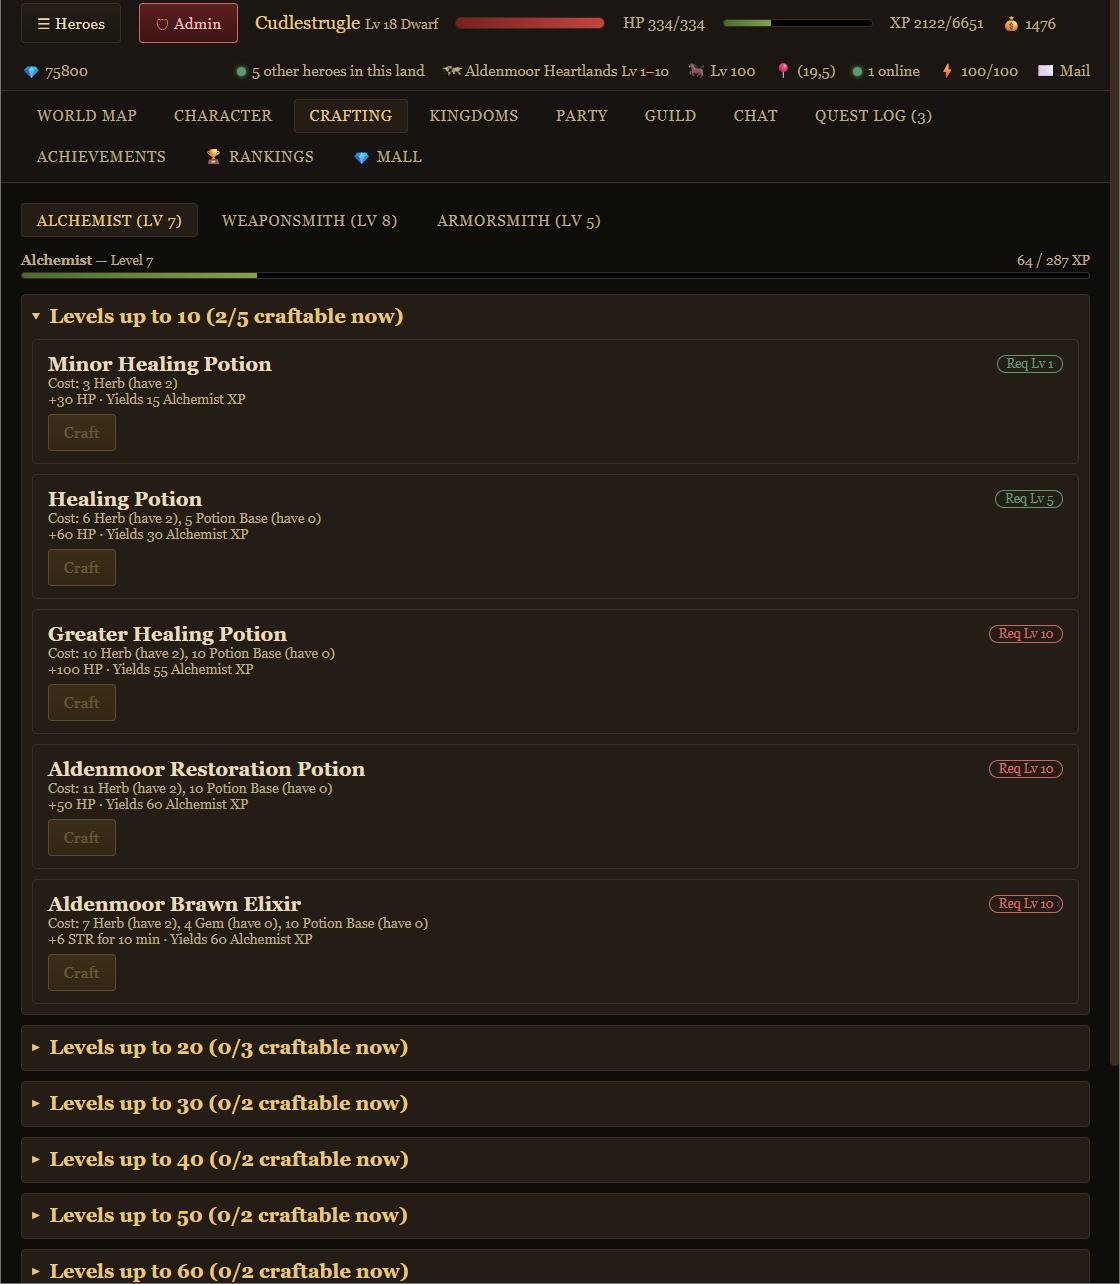Click the green dot beside other heroes
The height and width of the screenshot is (1284, 1120).
tap(241, 72)
